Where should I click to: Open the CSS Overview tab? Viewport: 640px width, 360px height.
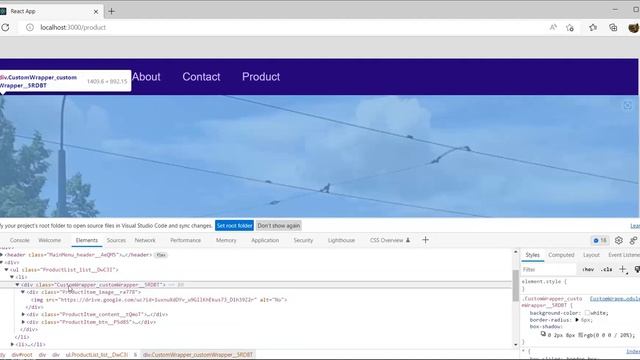[x=389, y=240]
